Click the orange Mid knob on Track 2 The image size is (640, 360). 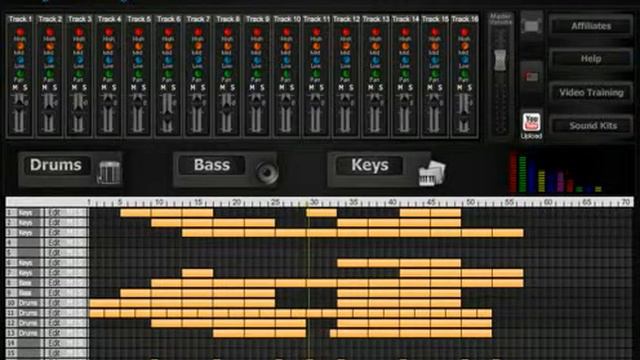pos(49,47)
